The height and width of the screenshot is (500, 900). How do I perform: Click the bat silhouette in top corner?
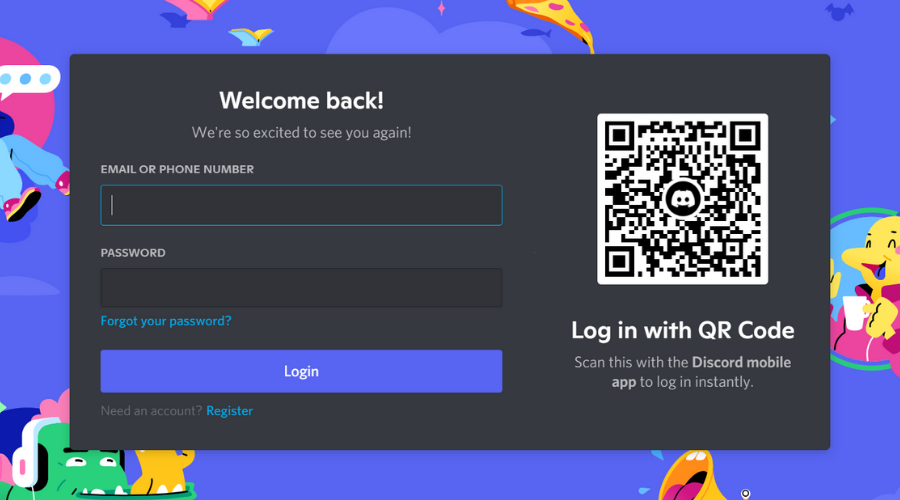(839, 11)
